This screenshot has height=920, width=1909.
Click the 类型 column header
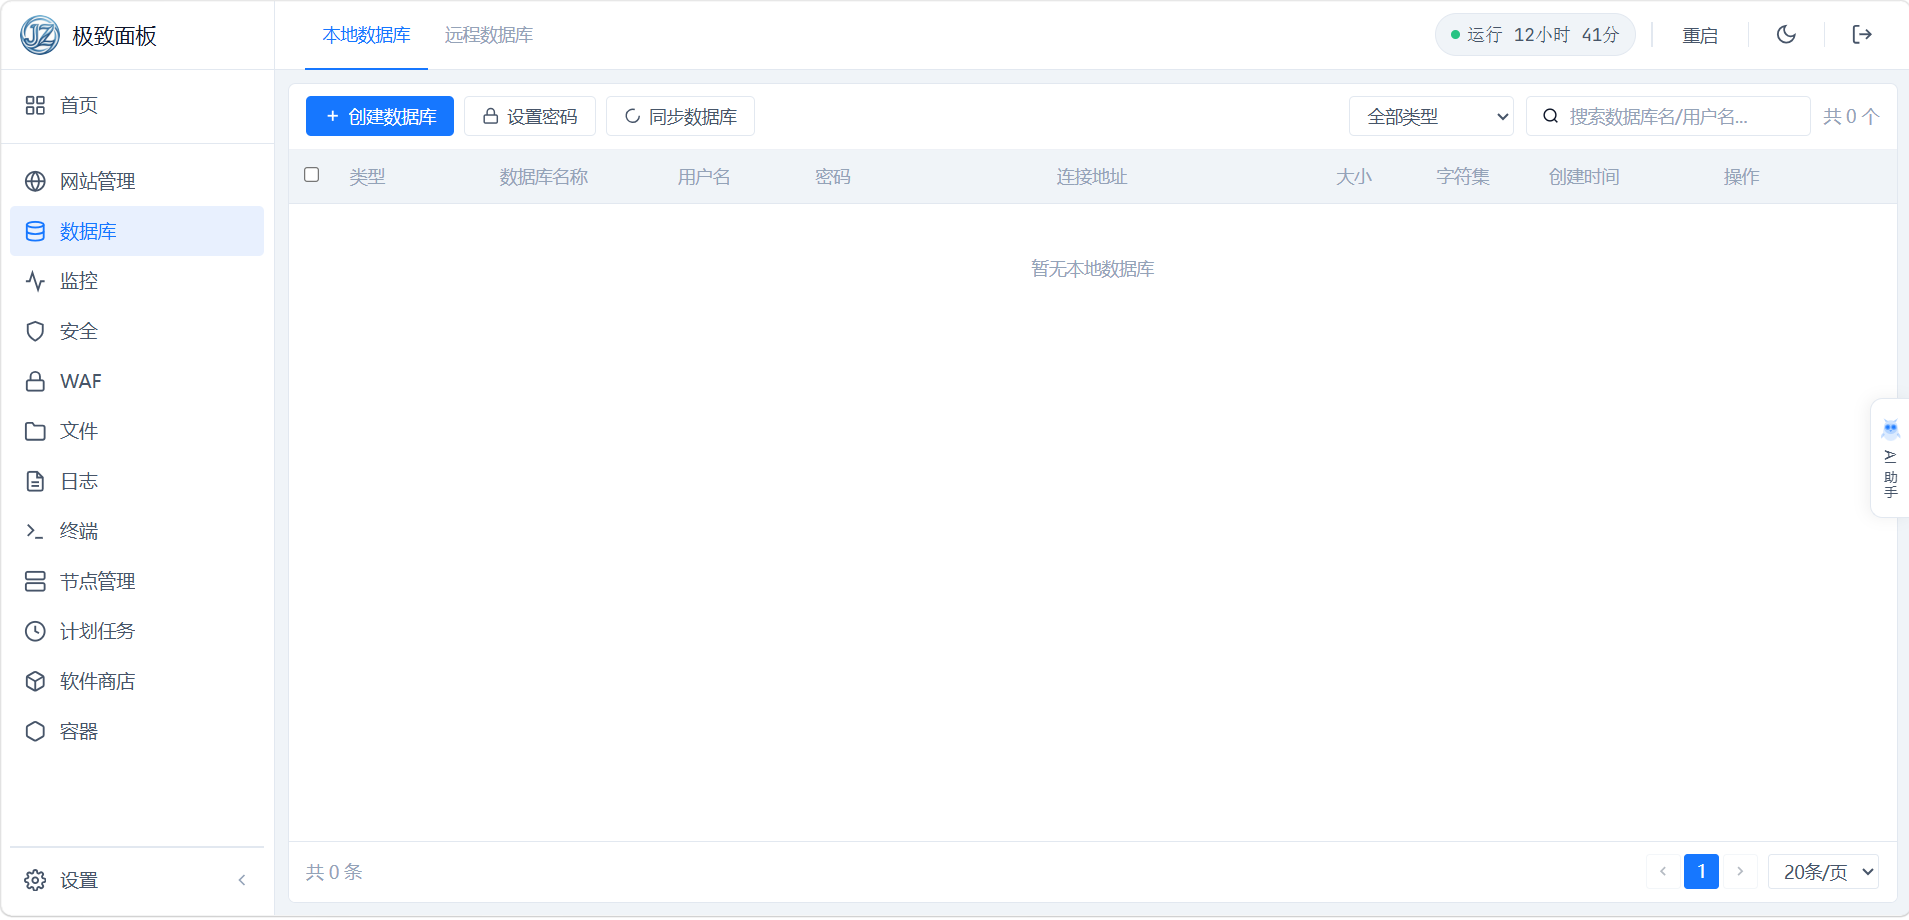coord(367,177)
